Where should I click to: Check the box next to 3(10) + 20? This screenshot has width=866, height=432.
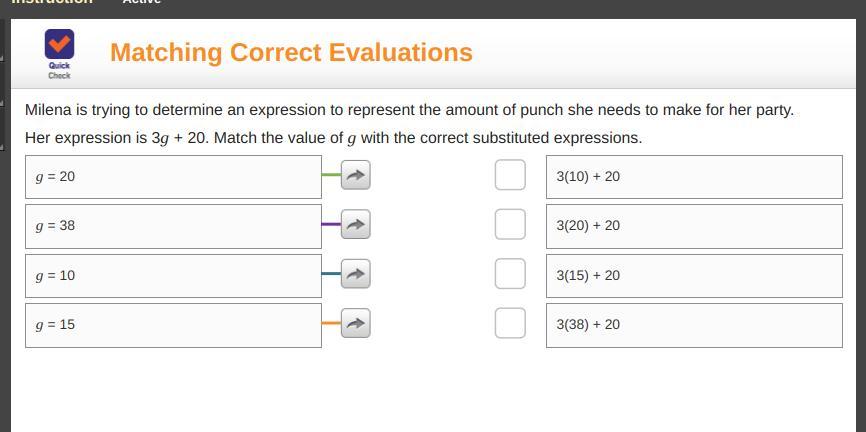[x=510, y=175]
